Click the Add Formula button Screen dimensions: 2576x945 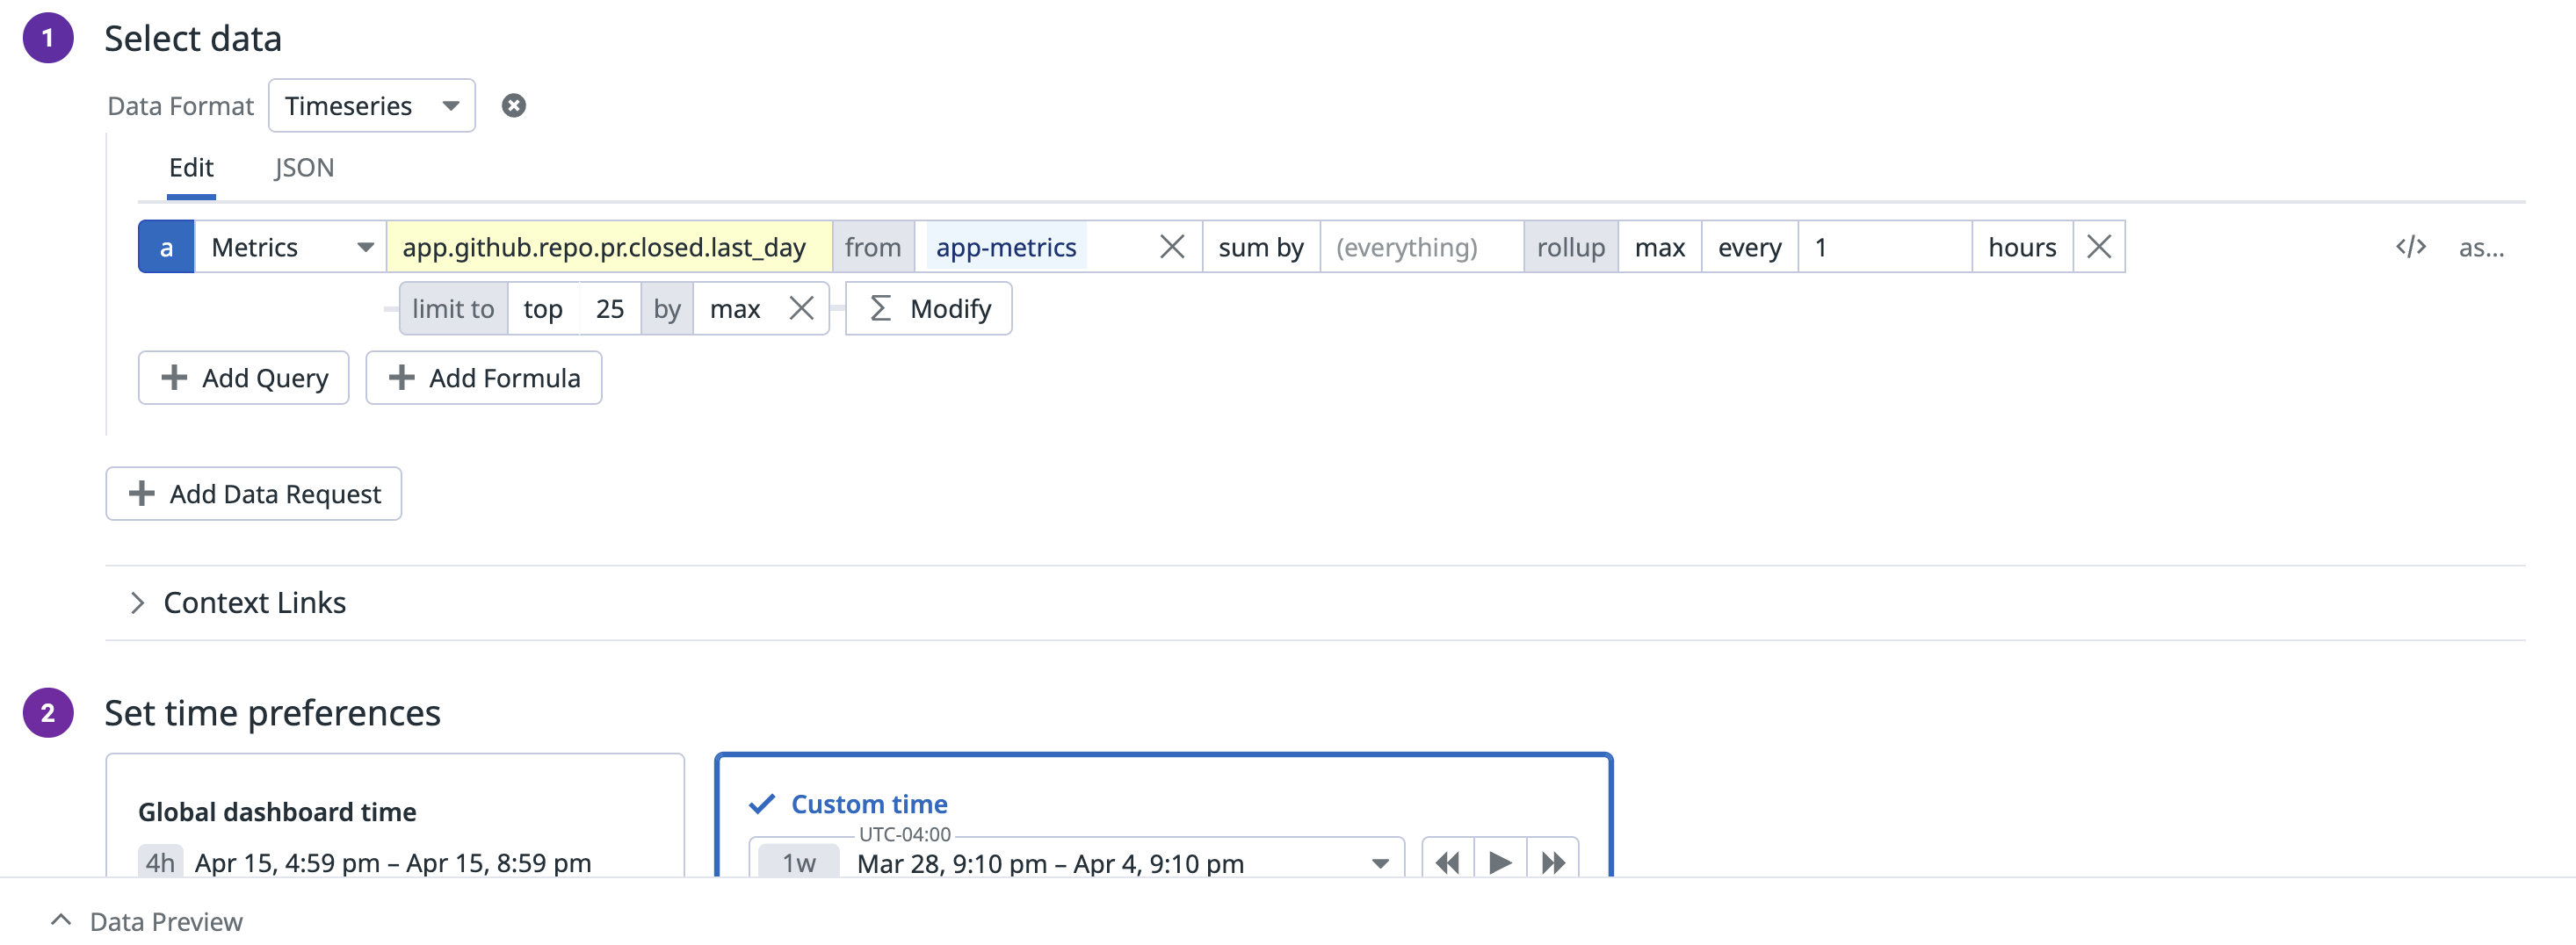coord(484,378)
